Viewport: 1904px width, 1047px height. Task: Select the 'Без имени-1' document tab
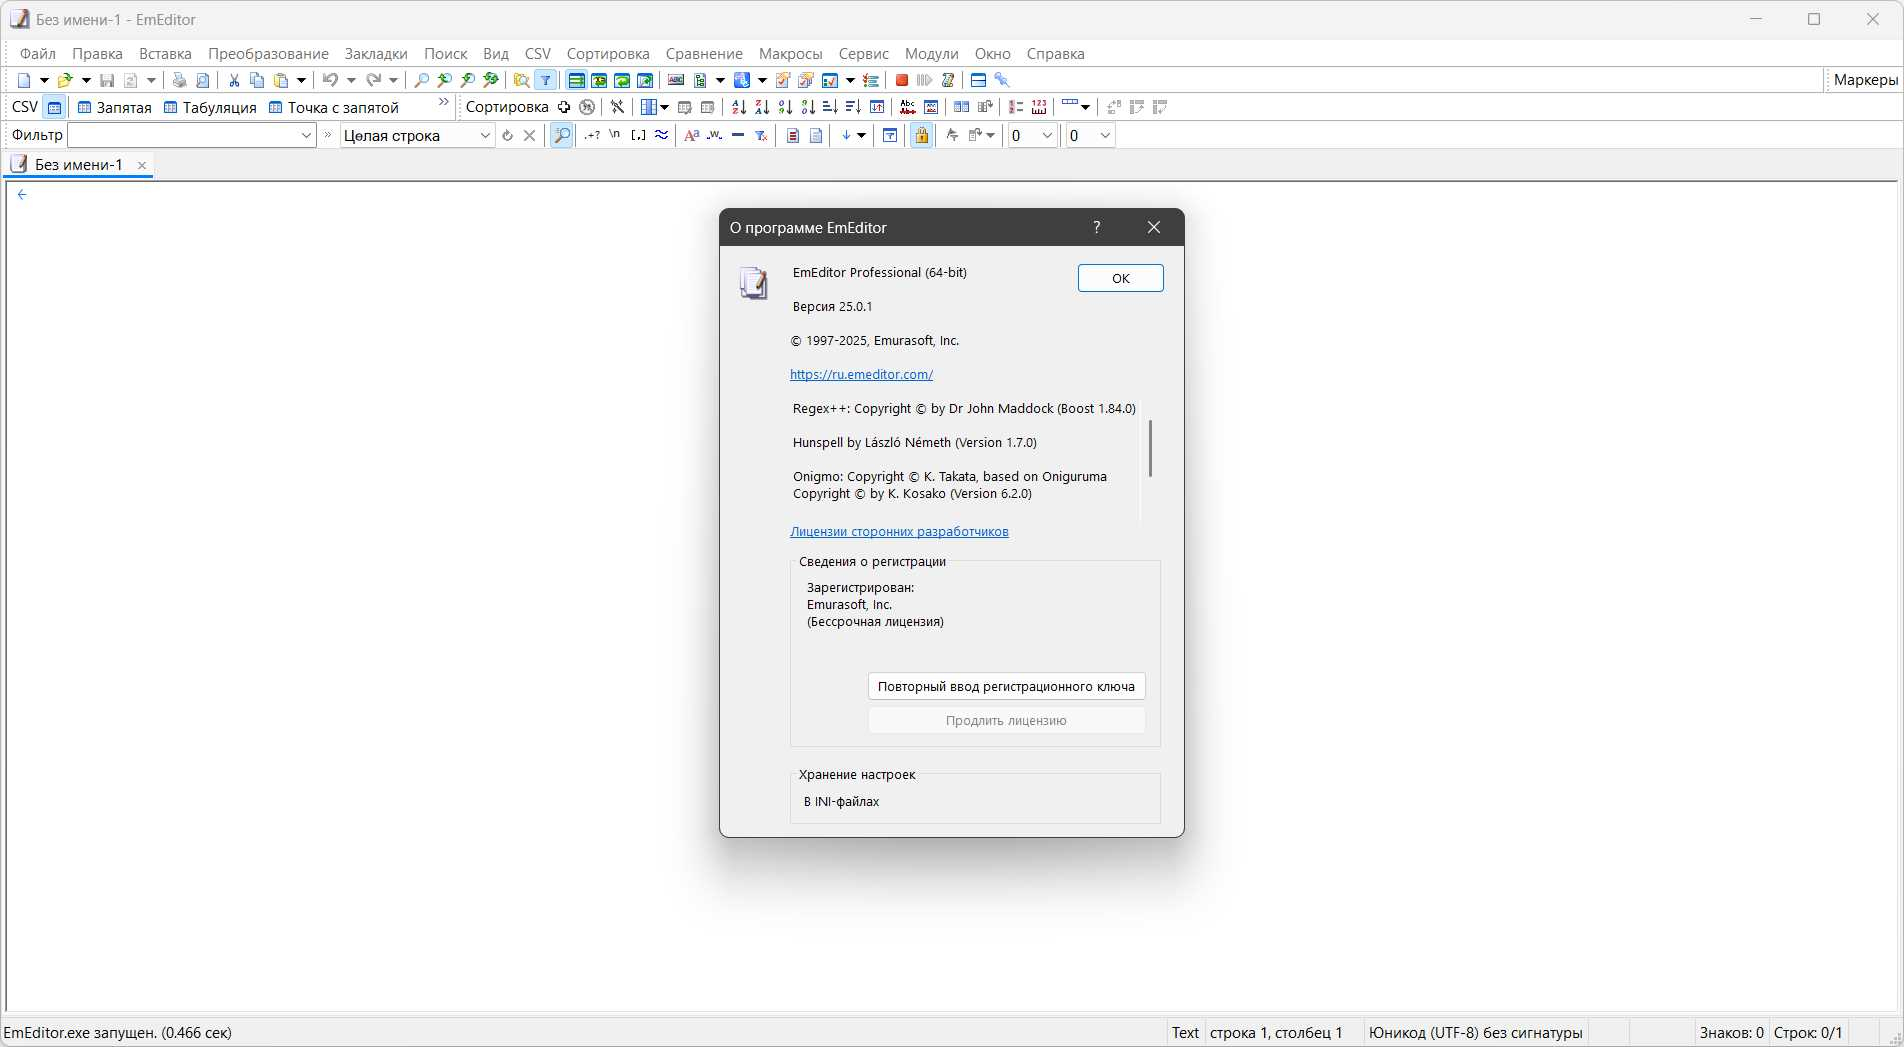[78, 165]
